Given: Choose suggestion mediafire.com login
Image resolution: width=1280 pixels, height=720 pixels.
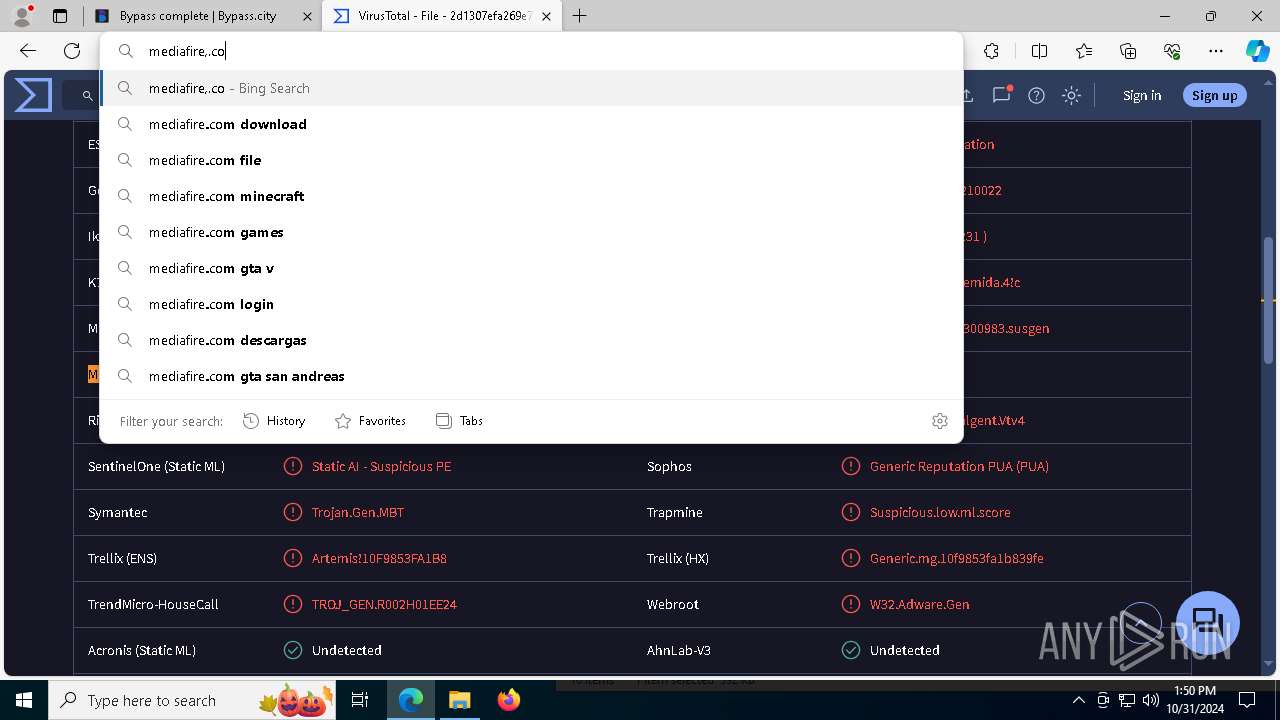Looking at the screenshot, I should 532,304.
